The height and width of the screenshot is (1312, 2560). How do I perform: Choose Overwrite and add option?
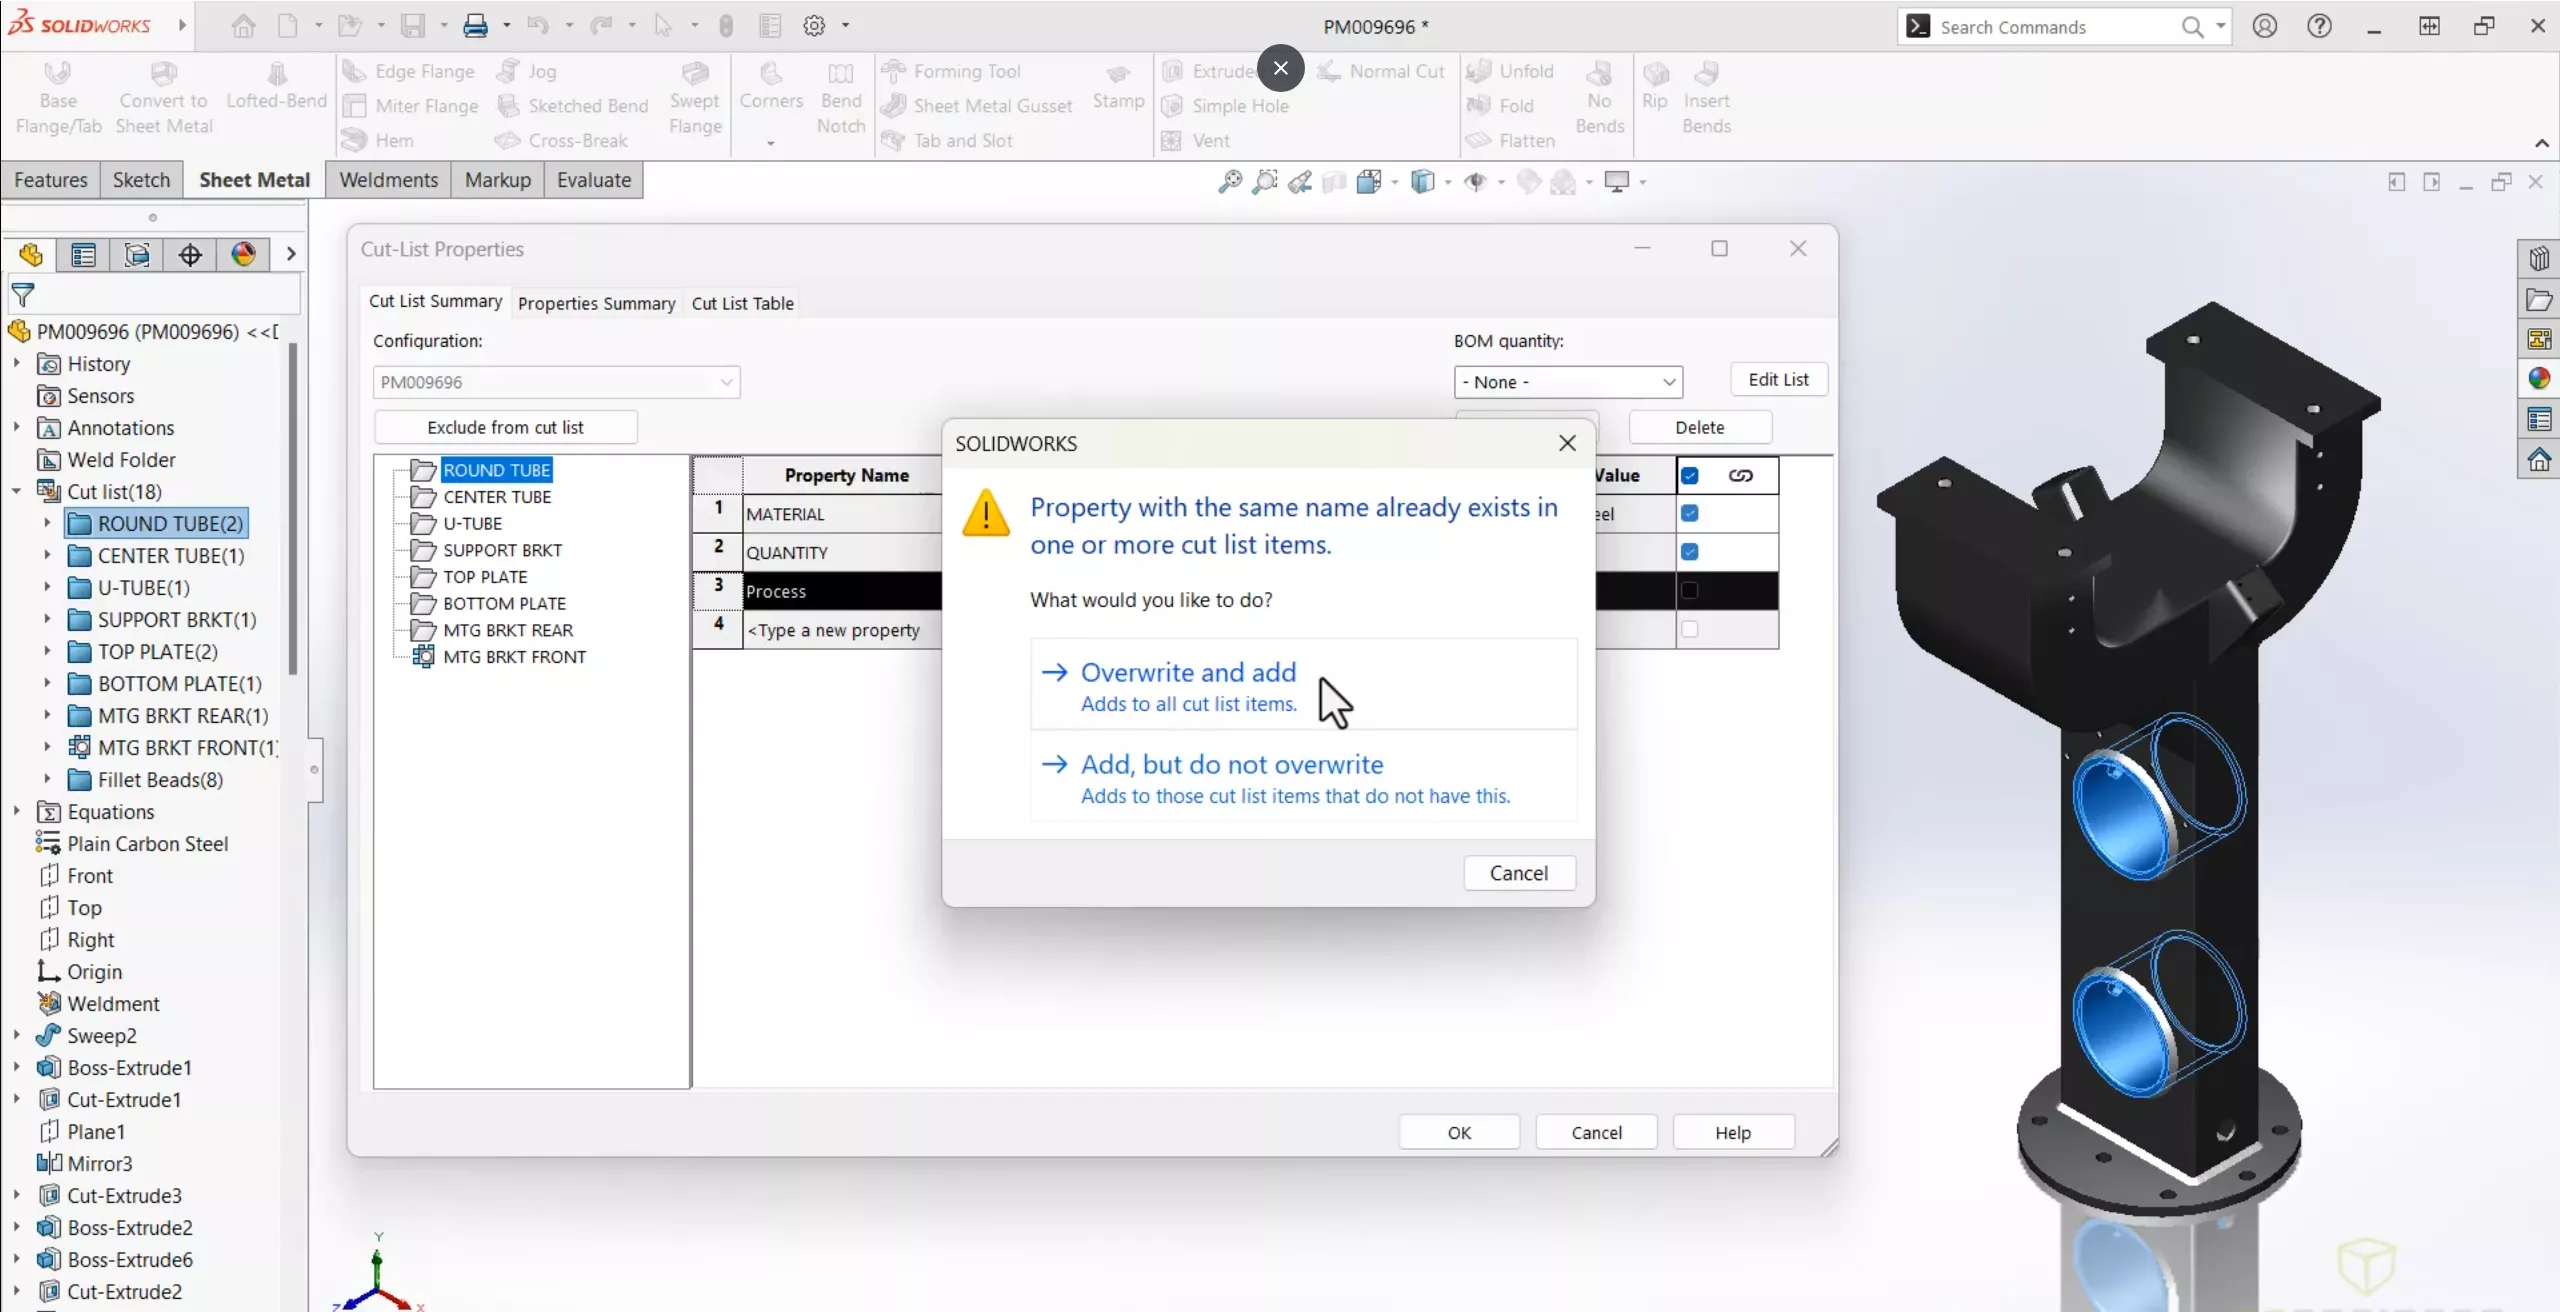[1303, 685]
